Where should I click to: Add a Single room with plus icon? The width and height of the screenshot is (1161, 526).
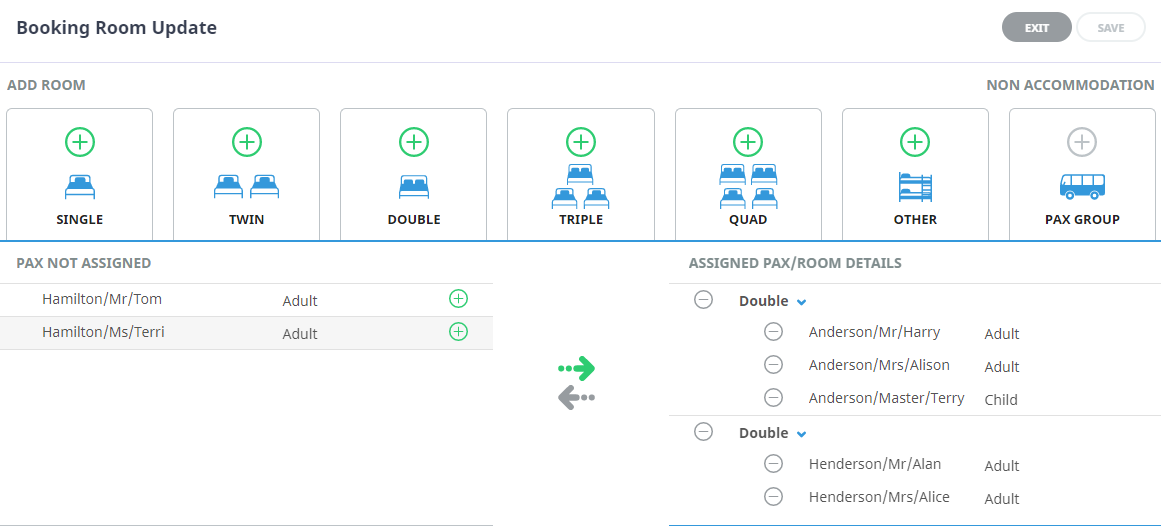coord(80,142)
